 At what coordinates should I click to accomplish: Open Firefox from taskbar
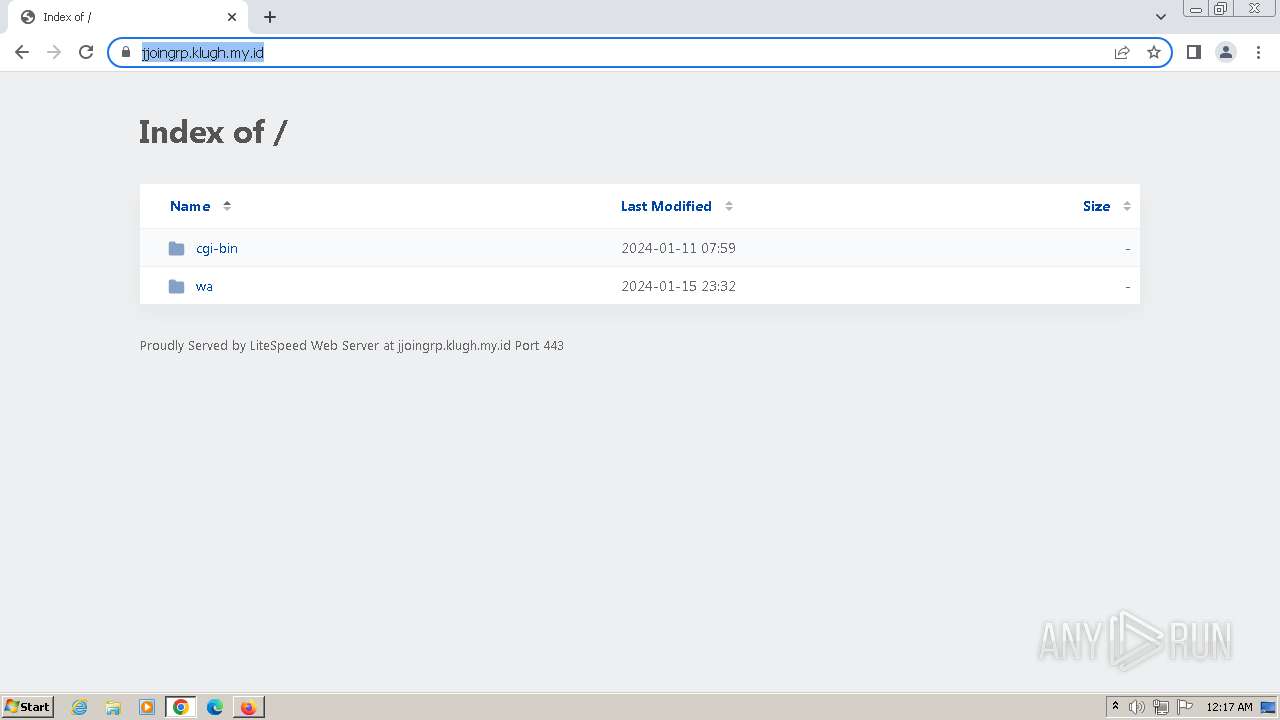(x=248, y=707)
